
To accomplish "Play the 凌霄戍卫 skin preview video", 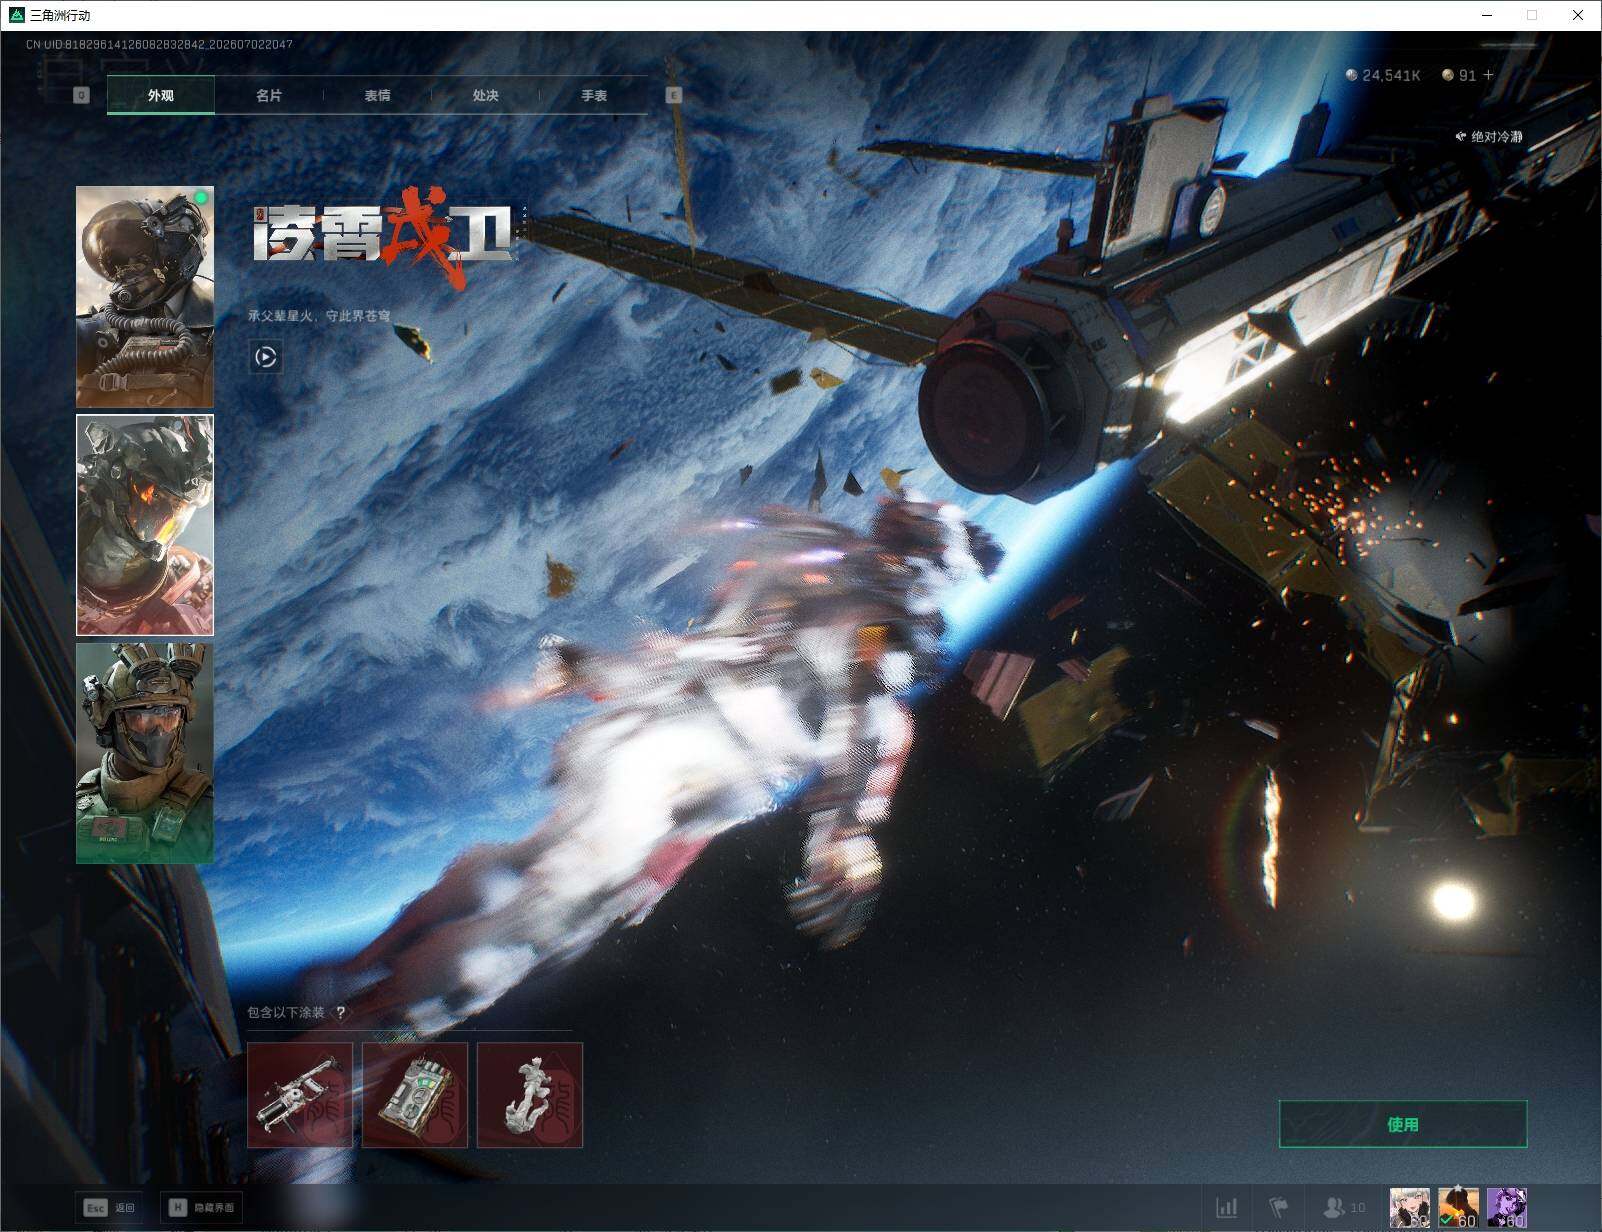I will pos(266,357).
